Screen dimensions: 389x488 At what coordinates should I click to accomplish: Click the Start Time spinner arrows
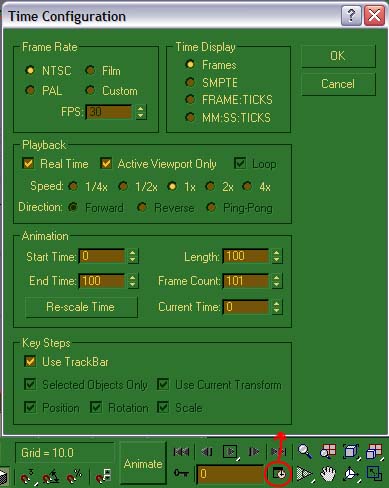[133, 256]
